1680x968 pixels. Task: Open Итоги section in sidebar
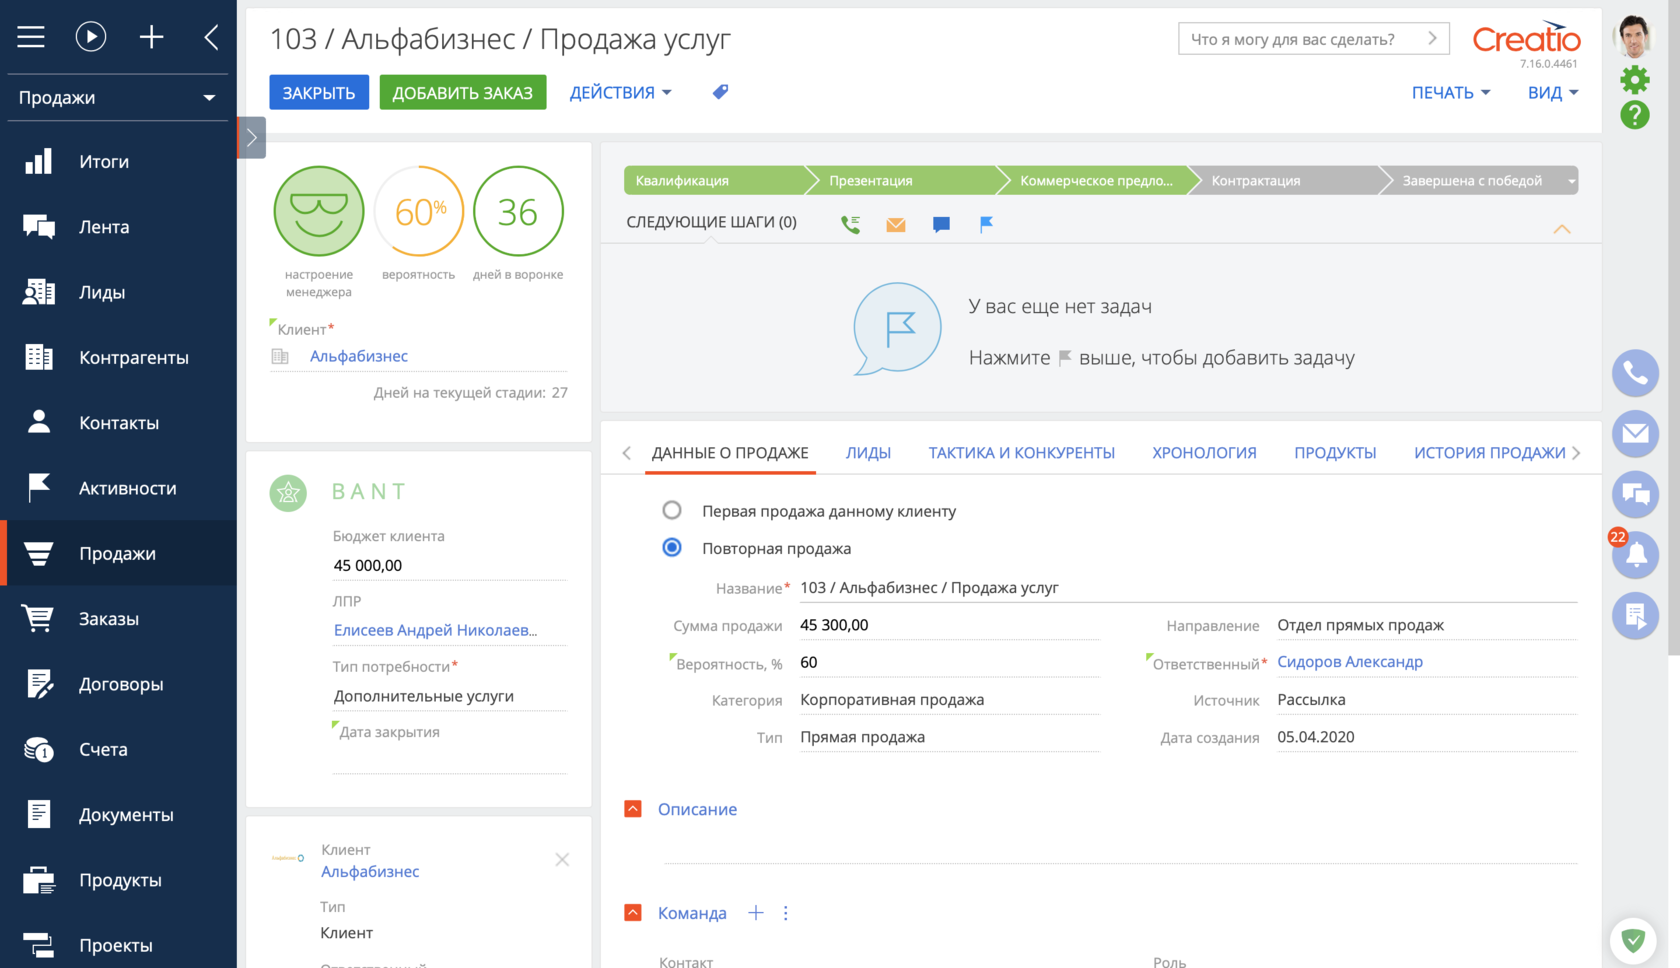click(118, 162)
